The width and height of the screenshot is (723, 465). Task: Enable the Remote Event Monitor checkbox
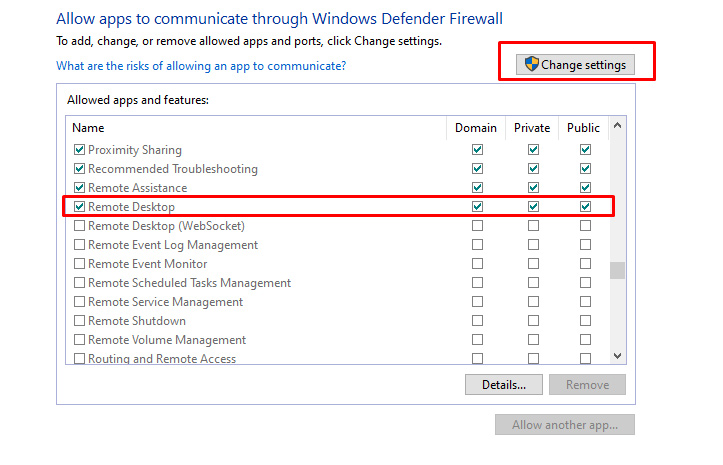80,264
